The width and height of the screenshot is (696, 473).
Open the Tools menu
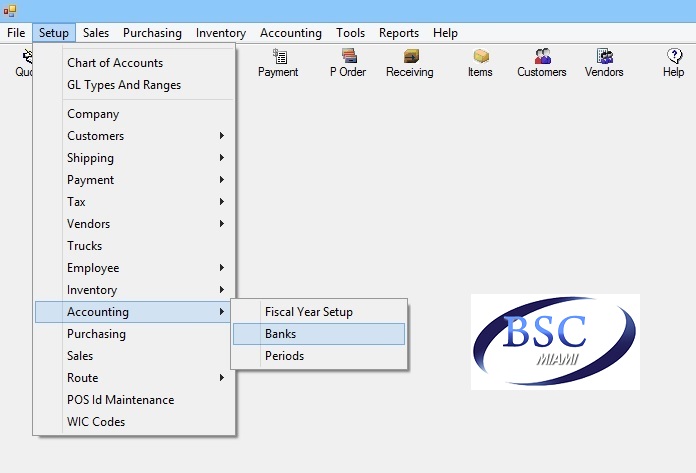pos(350,33)
